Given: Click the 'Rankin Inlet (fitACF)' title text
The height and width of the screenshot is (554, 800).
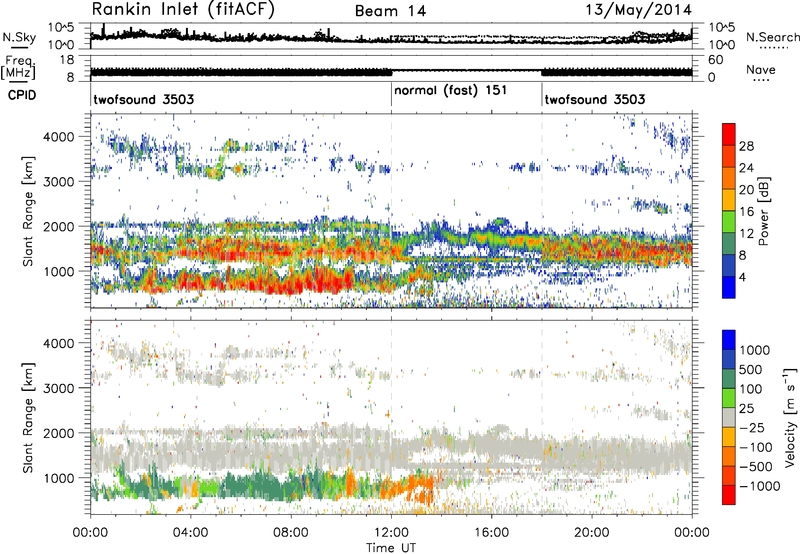Looking at the screenshot, I should (183, 9).
